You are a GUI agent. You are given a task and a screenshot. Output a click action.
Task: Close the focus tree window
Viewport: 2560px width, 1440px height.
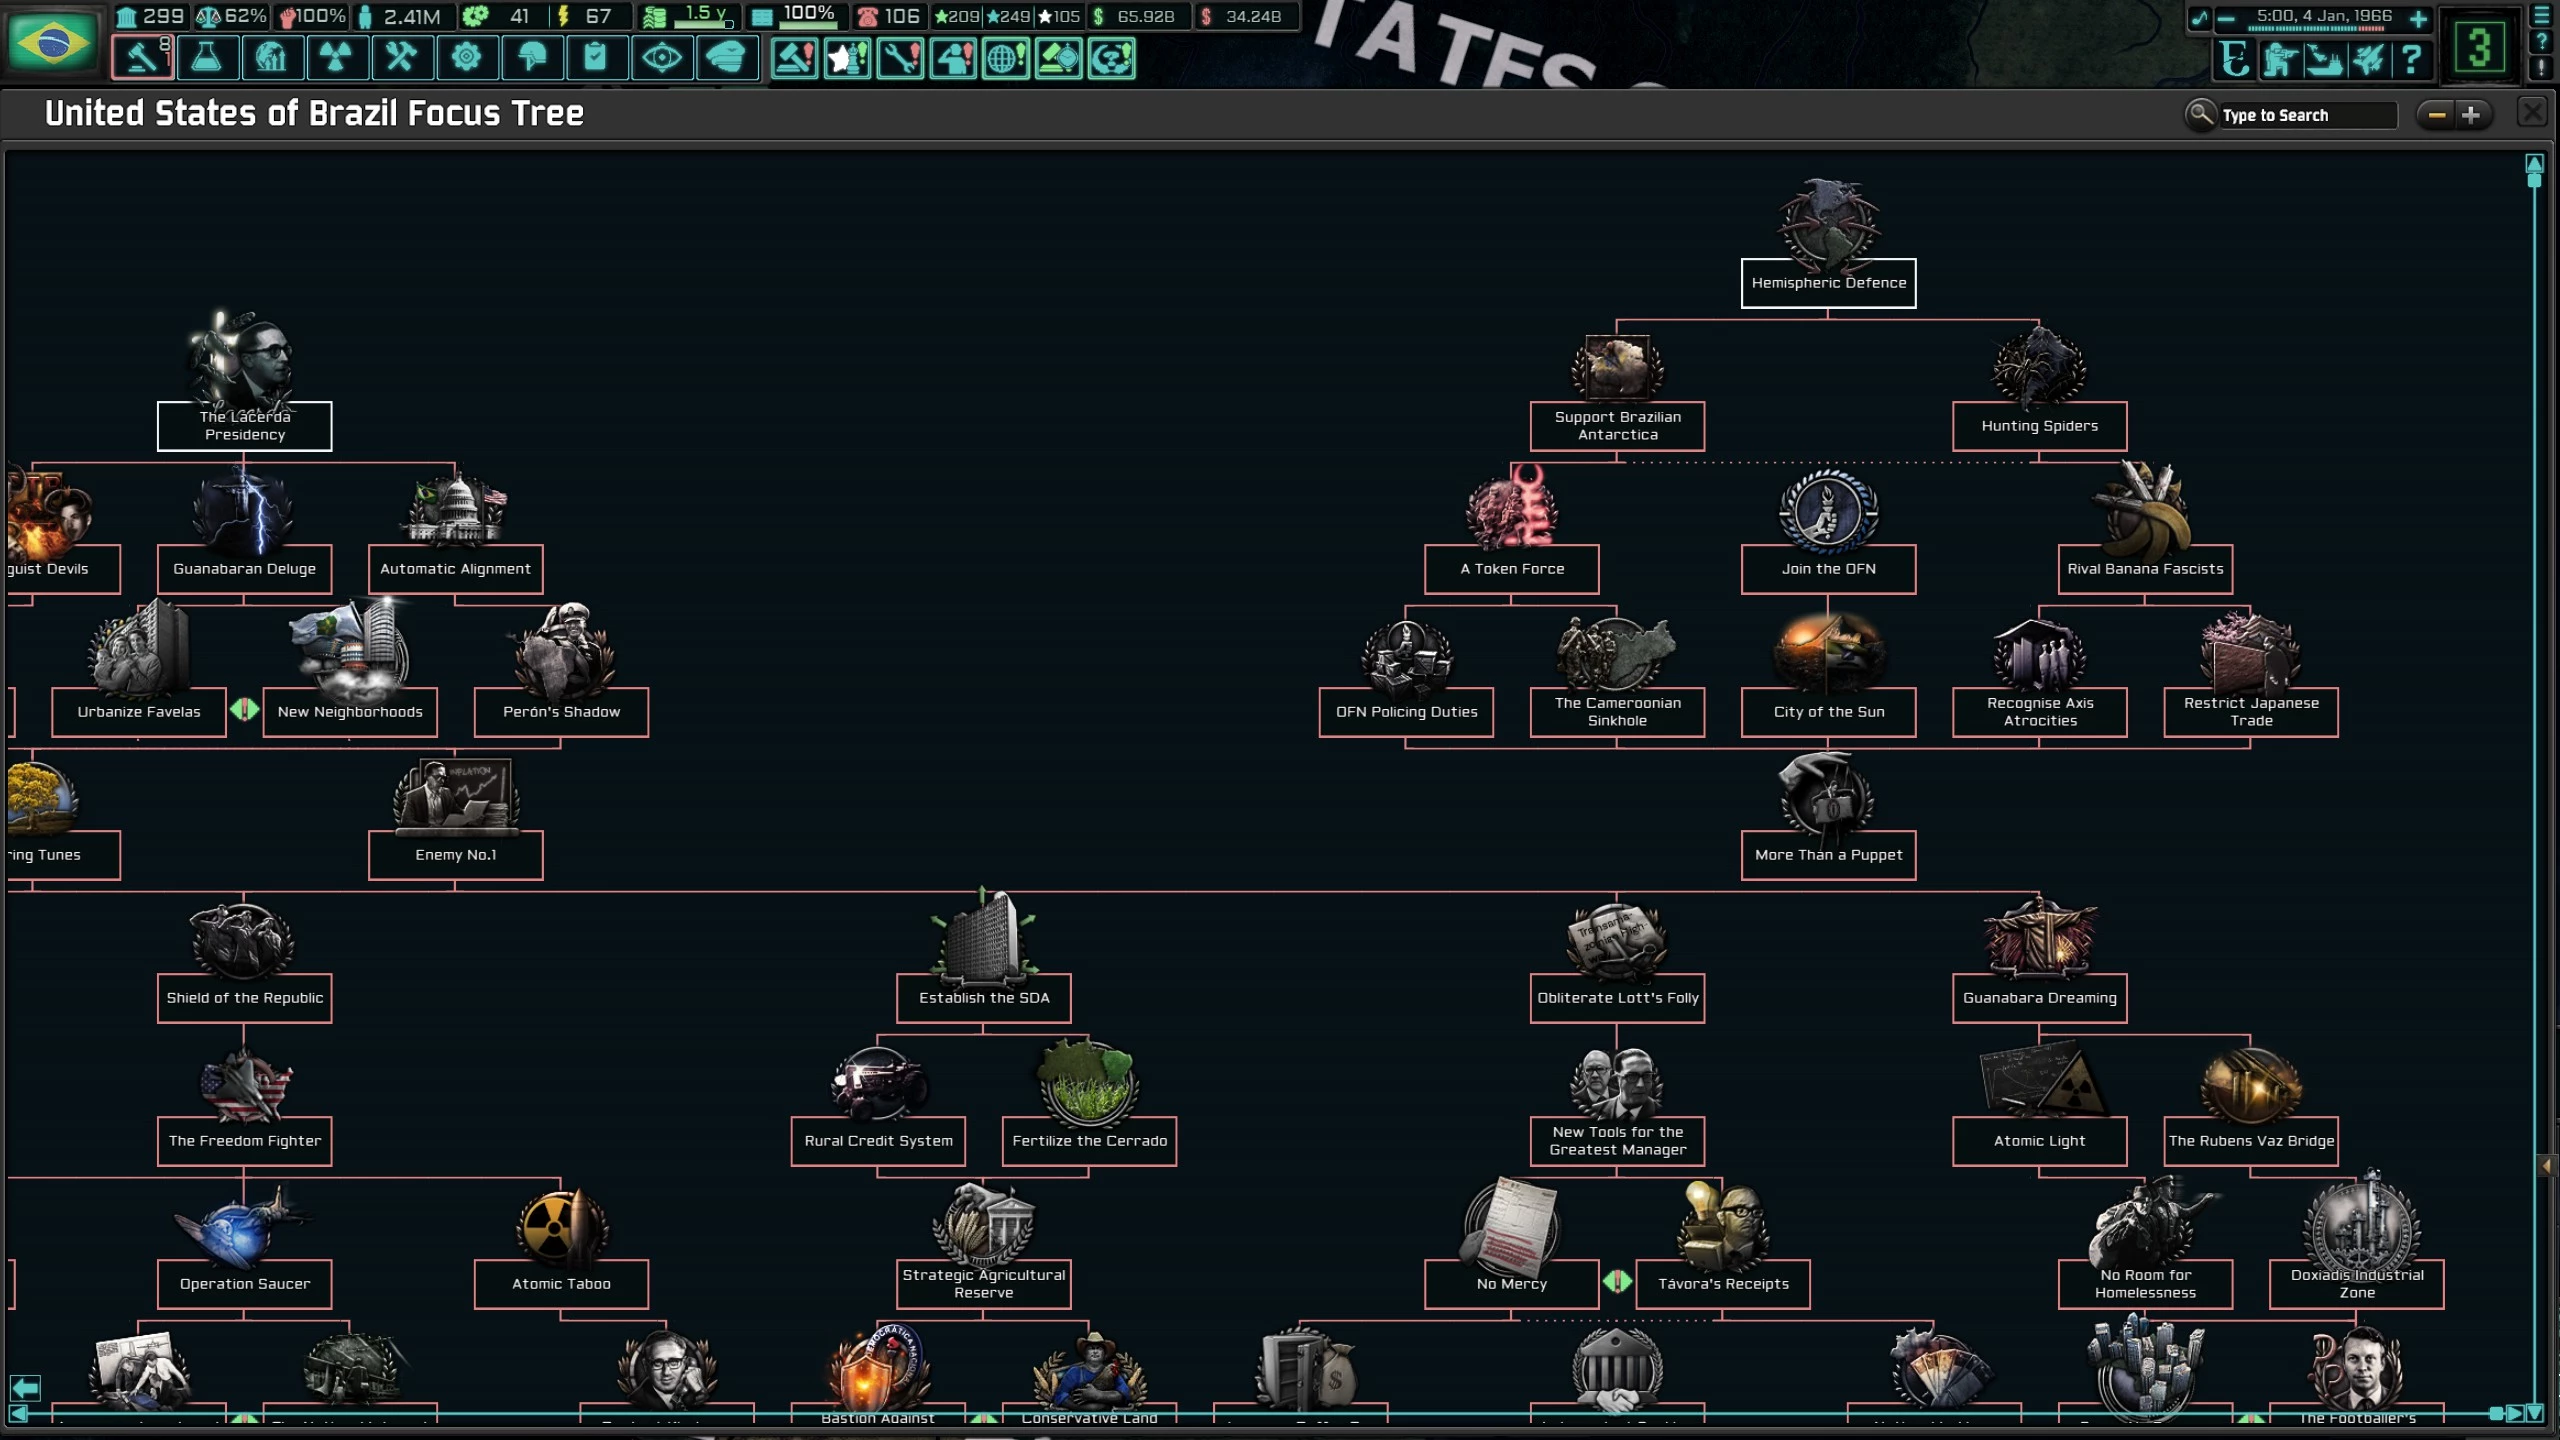2531,111
